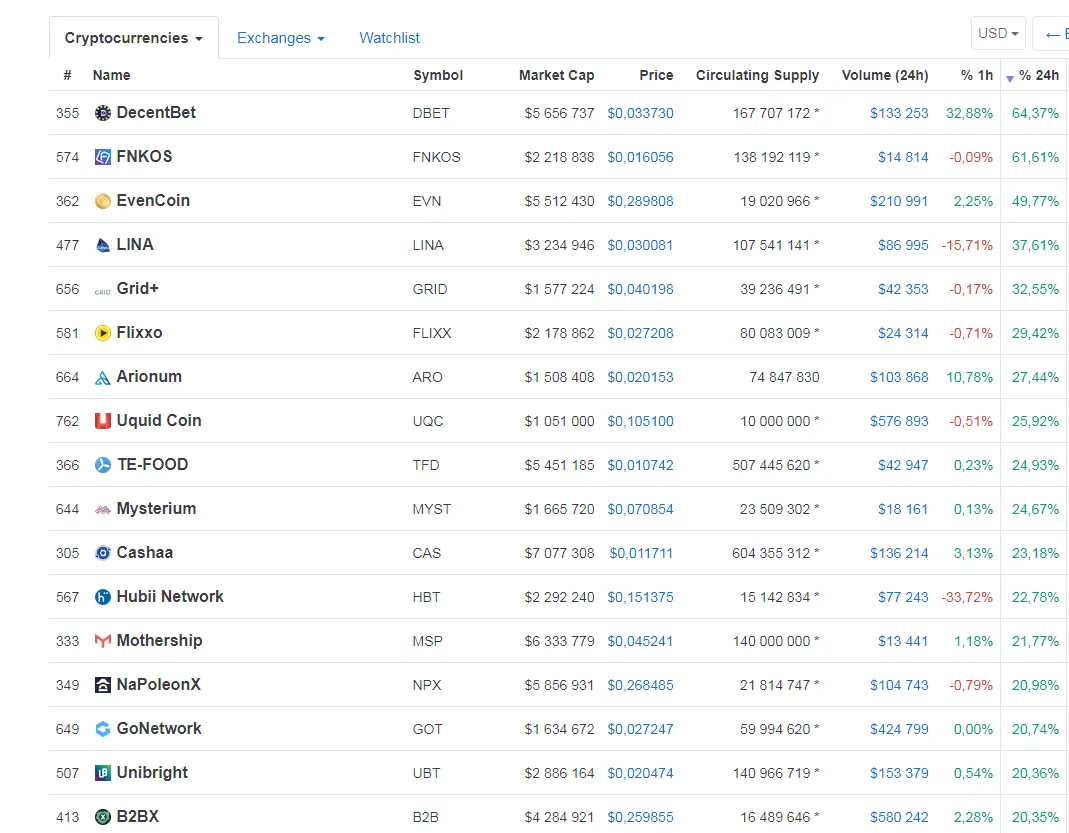
Task: Open the FNKOS name link
Action: click(x=145, y=157)
